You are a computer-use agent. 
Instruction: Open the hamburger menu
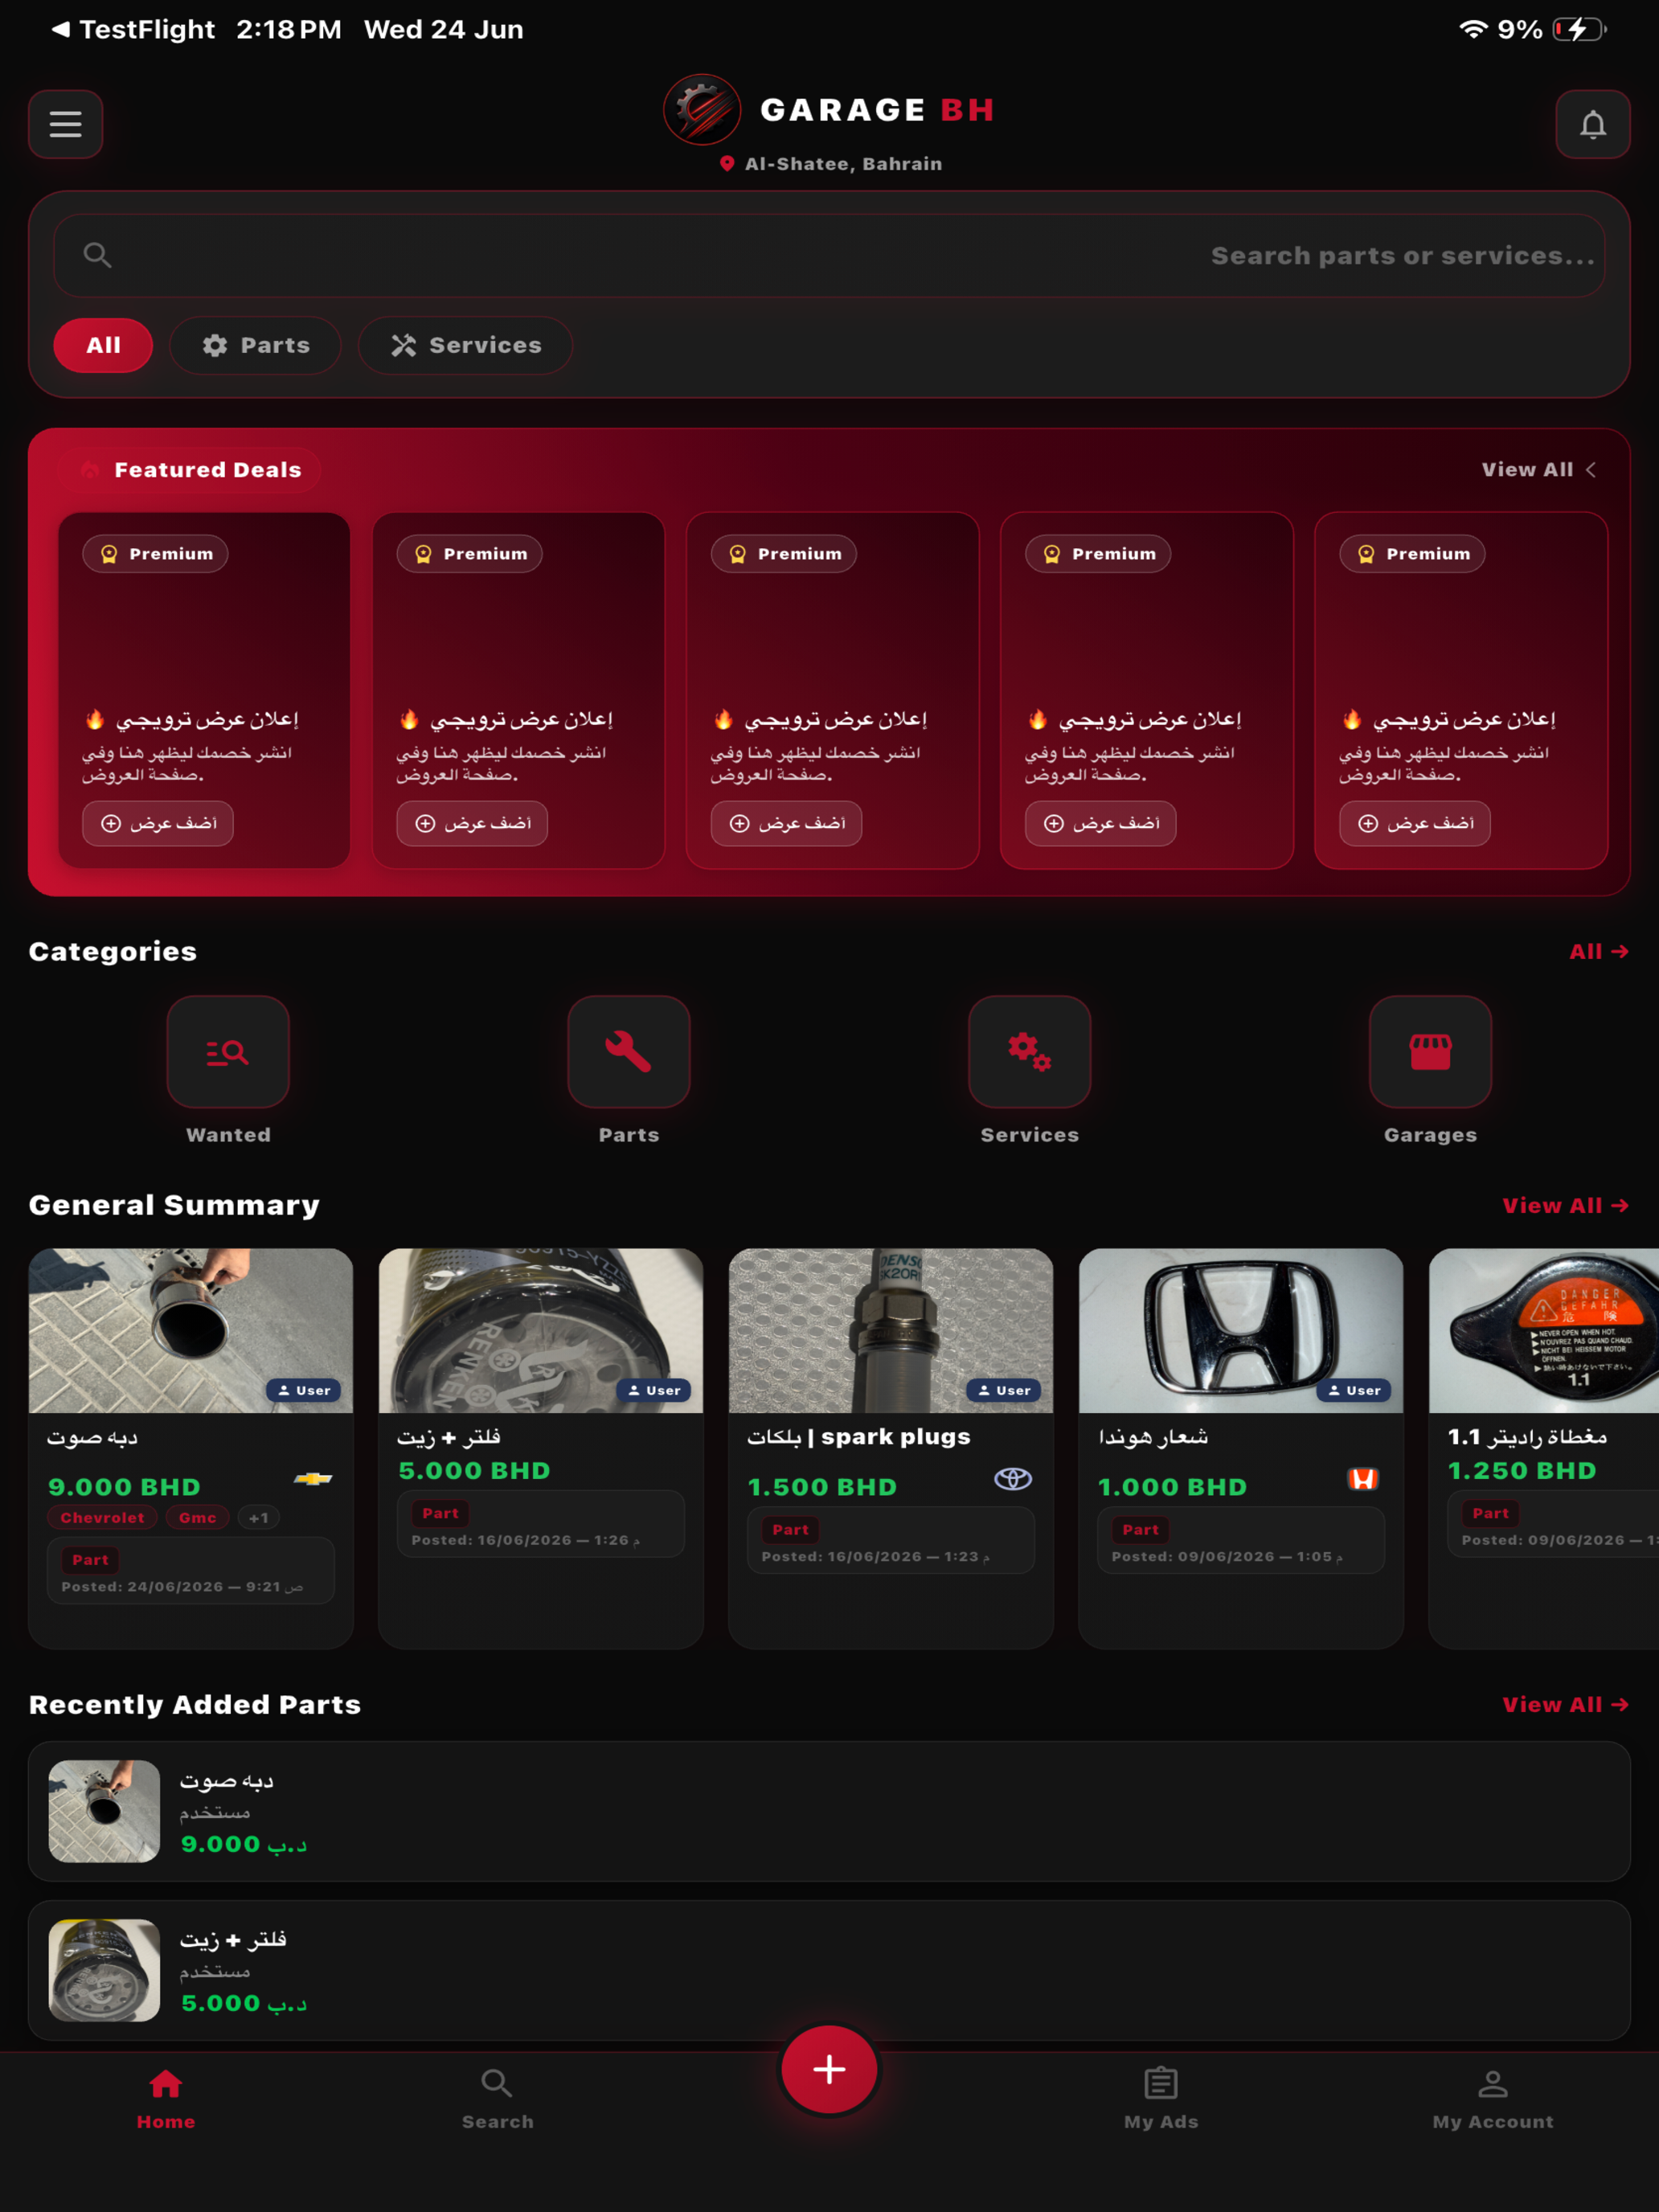66,124
